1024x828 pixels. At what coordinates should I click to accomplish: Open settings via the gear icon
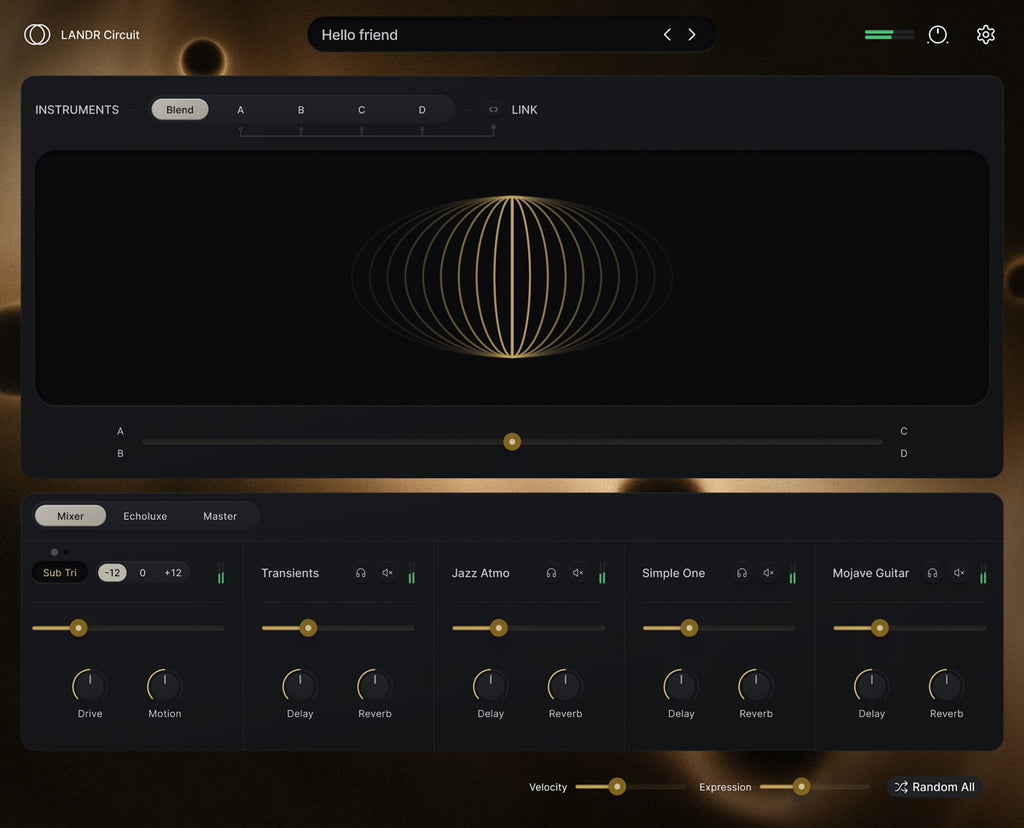(x=985, y=35)
